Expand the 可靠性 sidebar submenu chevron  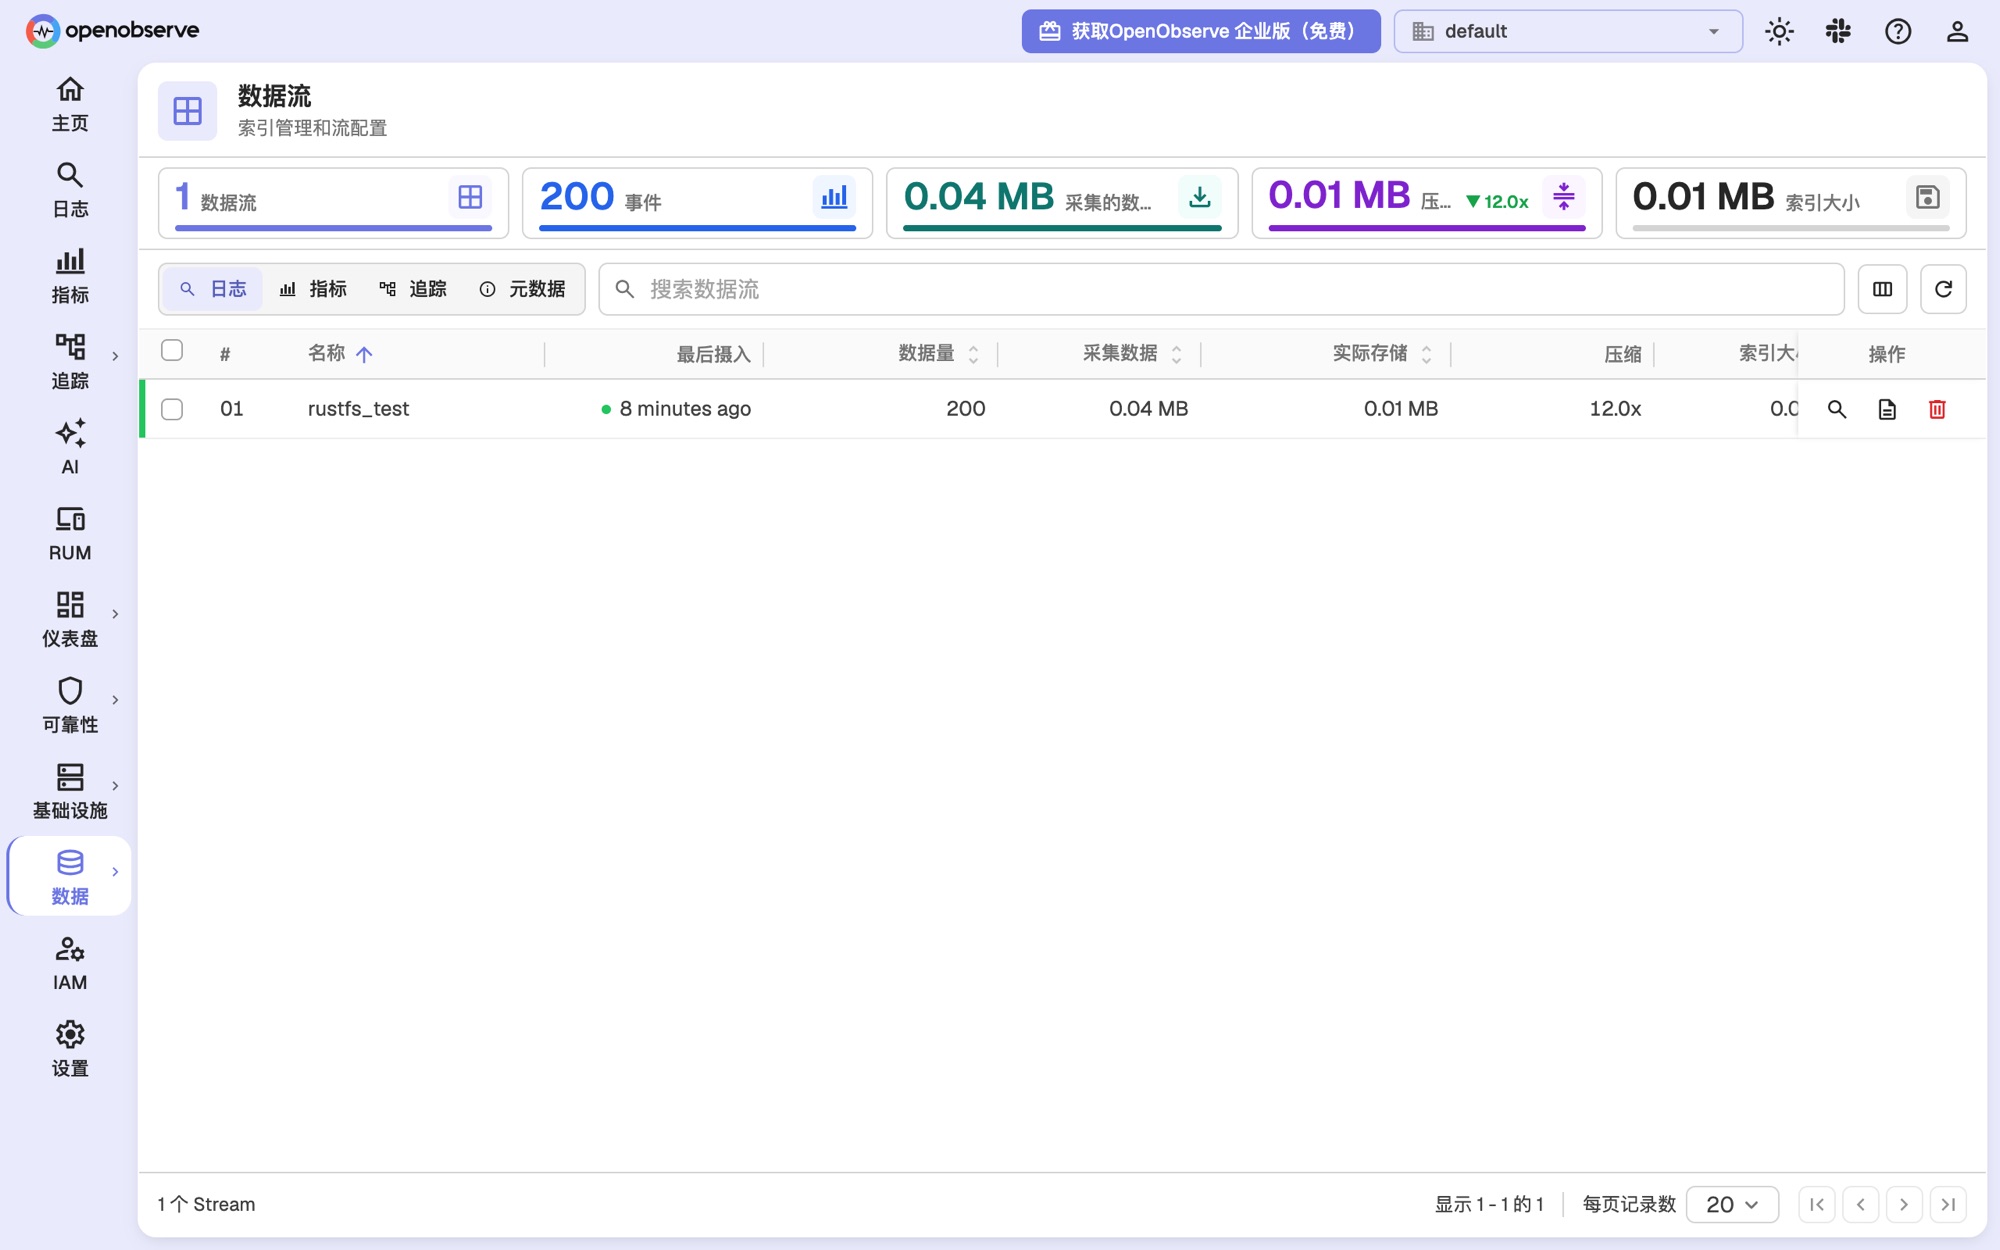pyautogui.click(x=115, y=700)
